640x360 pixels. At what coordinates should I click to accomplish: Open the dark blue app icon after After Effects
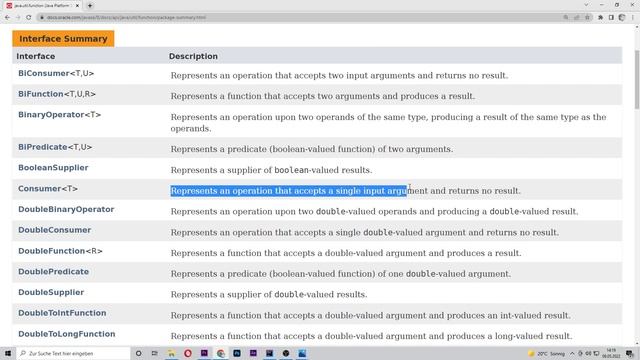tap(269, 353)
